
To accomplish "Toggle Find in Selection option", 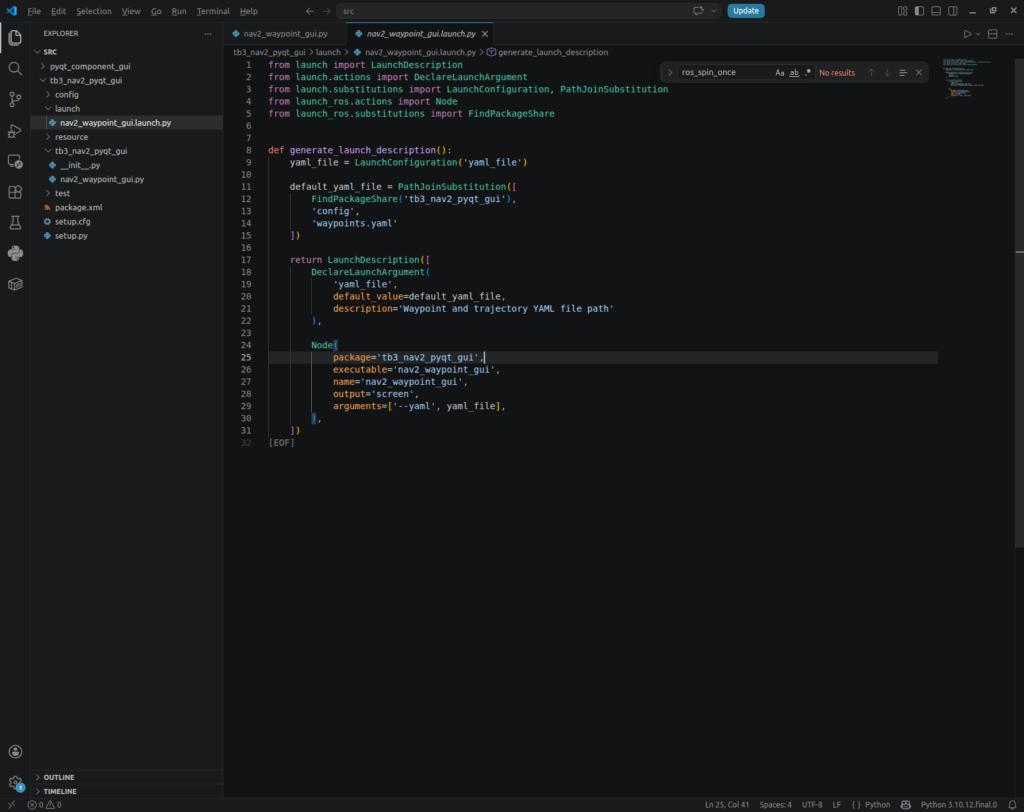I will pyautogui.click(x=903, y=73).
